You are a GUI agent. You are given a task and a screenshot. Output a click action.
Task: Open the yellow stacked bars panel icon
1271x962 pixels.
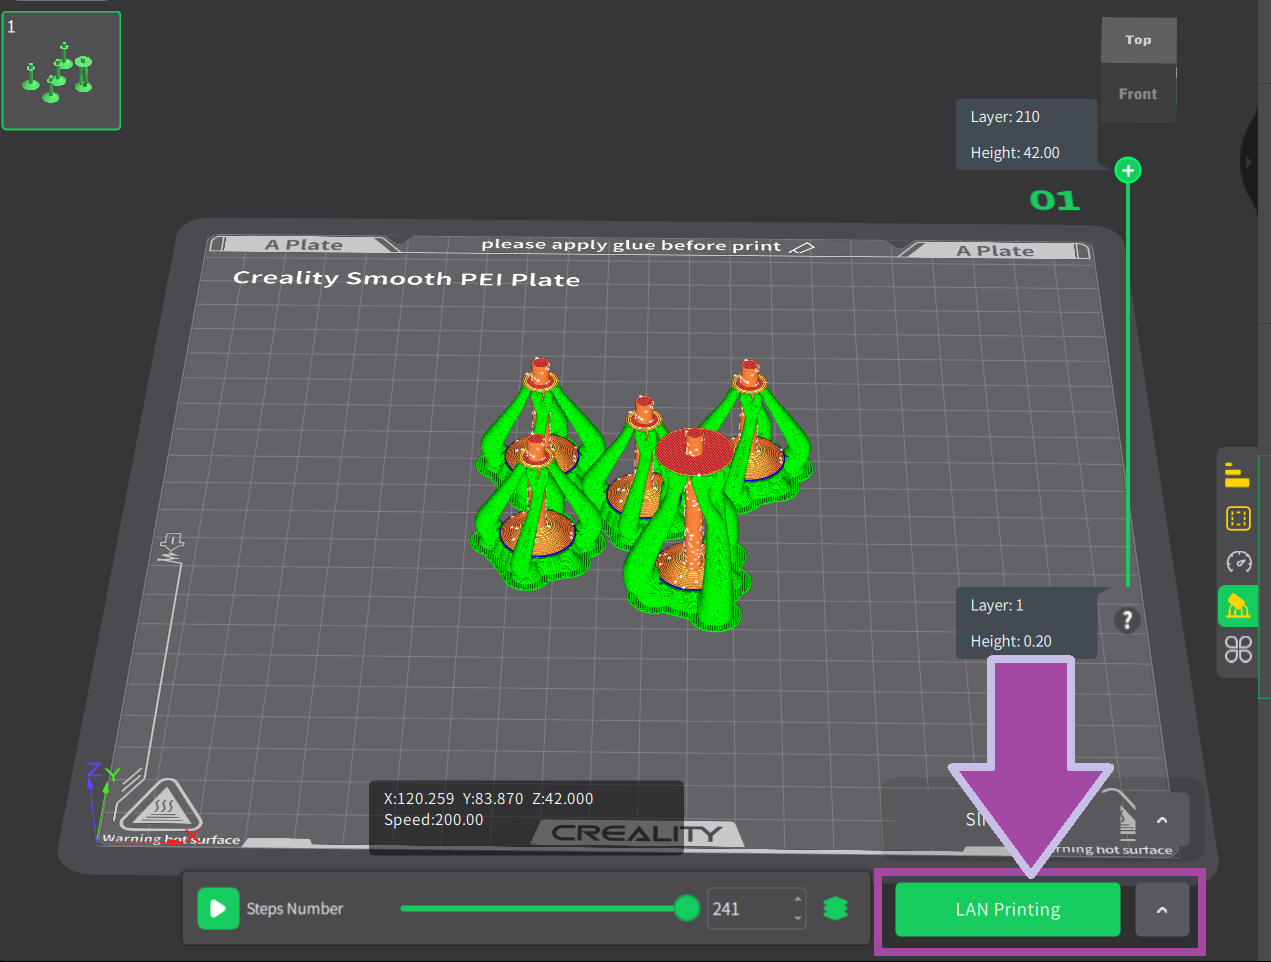[1237, 475]
